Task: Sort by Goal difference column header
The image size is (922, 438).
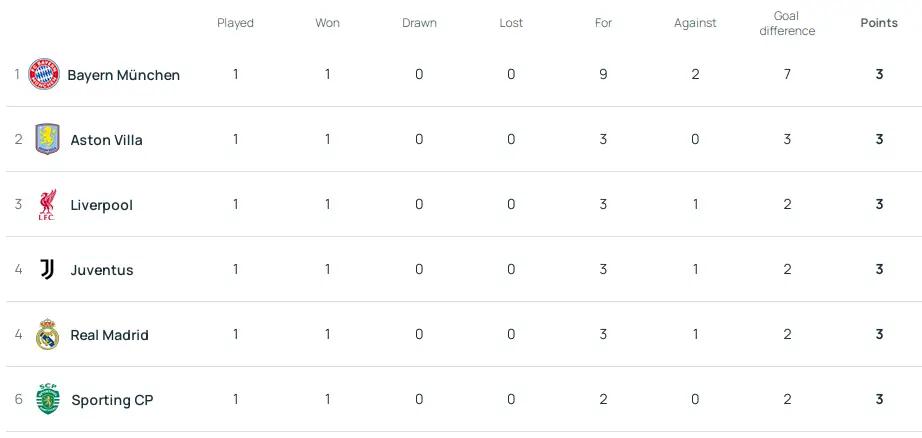Action: pyautogui.click(x=787, y=24)
